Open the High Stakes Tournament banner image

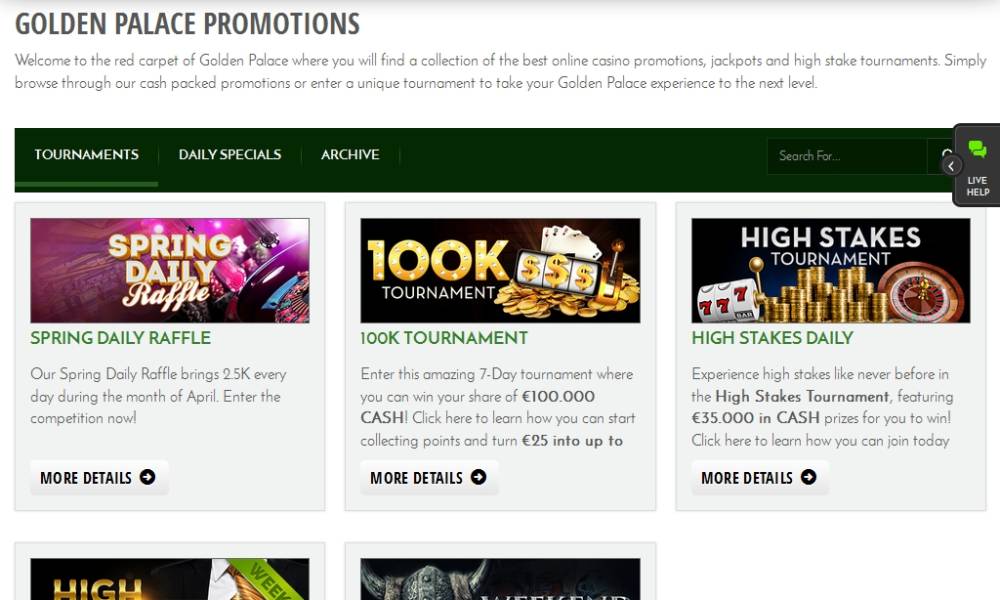[x=830, y=270]
